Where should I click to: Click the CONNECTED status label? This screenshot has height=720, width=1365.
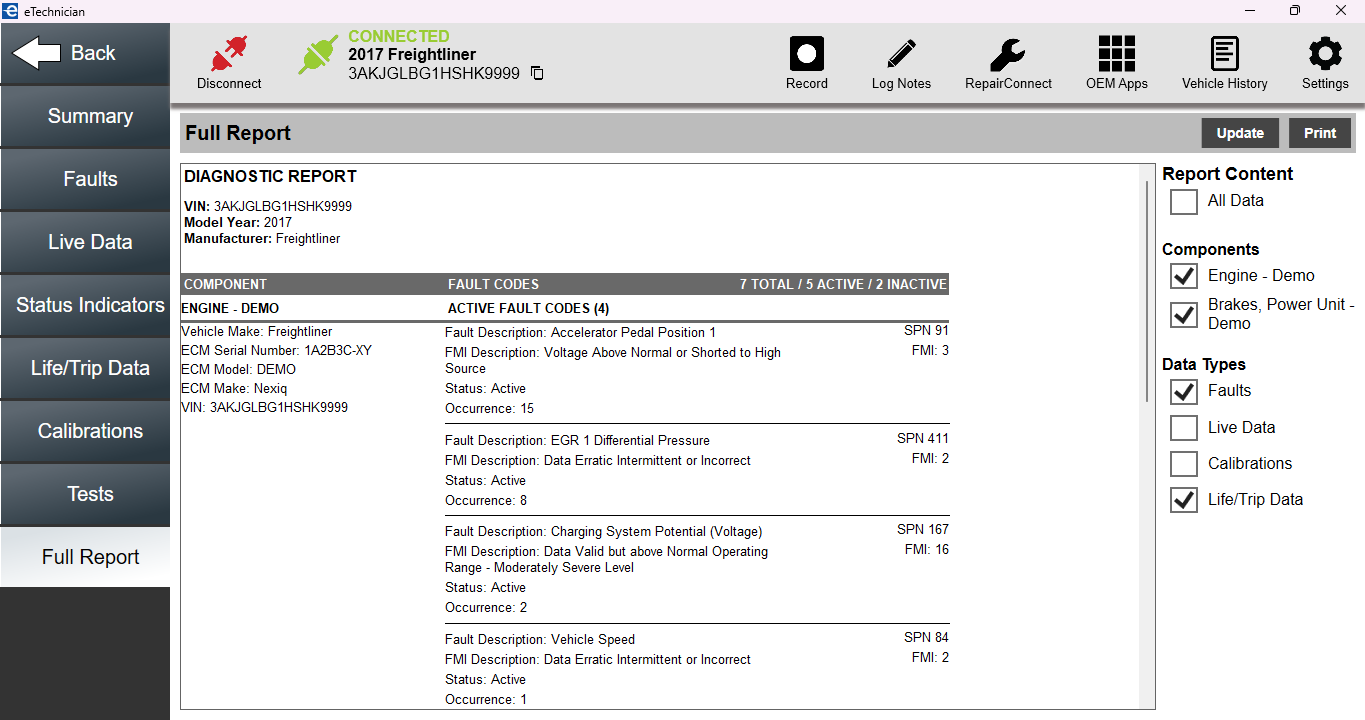pyautogui.click(x=398, y=37)
